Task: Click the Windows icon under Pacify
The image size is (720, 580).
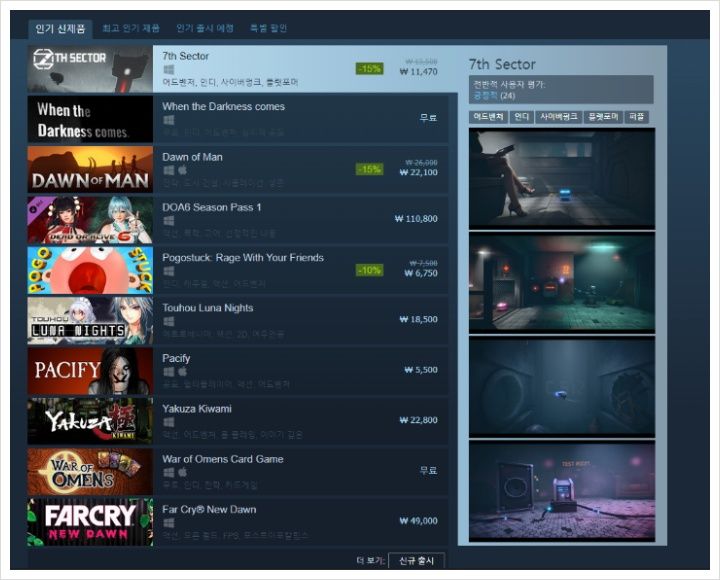Action: tap(169, 372)
